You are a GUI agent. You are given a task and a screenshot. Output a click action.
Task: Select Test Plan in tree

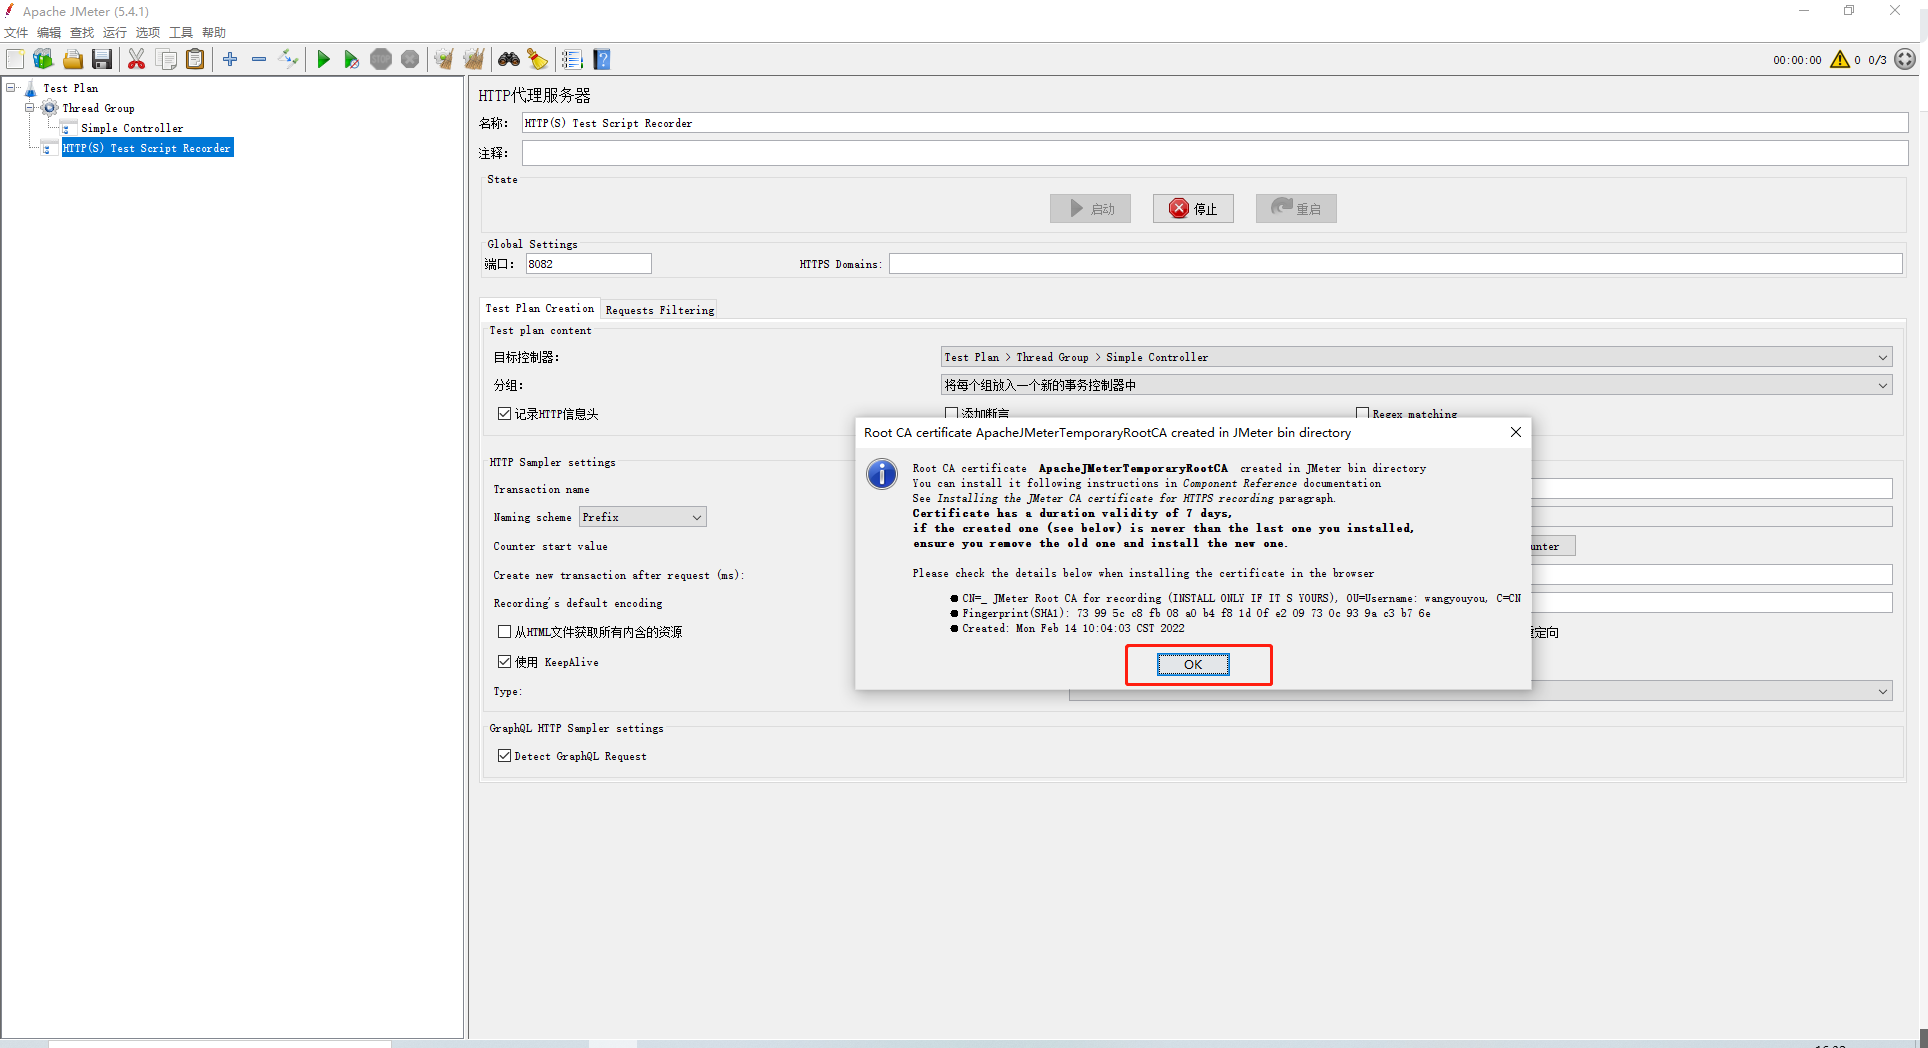click(71, 88)
